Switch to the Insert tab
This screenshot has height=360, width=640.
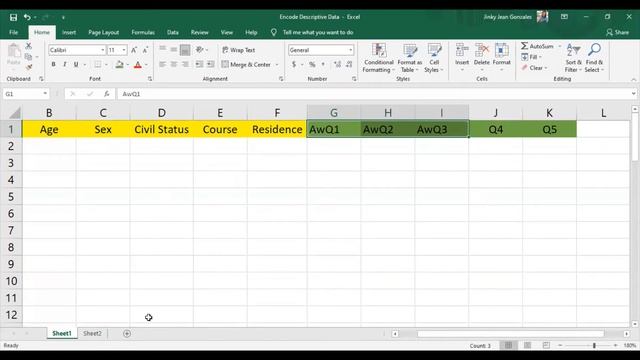pyautogui.click(x=69, y=32)
